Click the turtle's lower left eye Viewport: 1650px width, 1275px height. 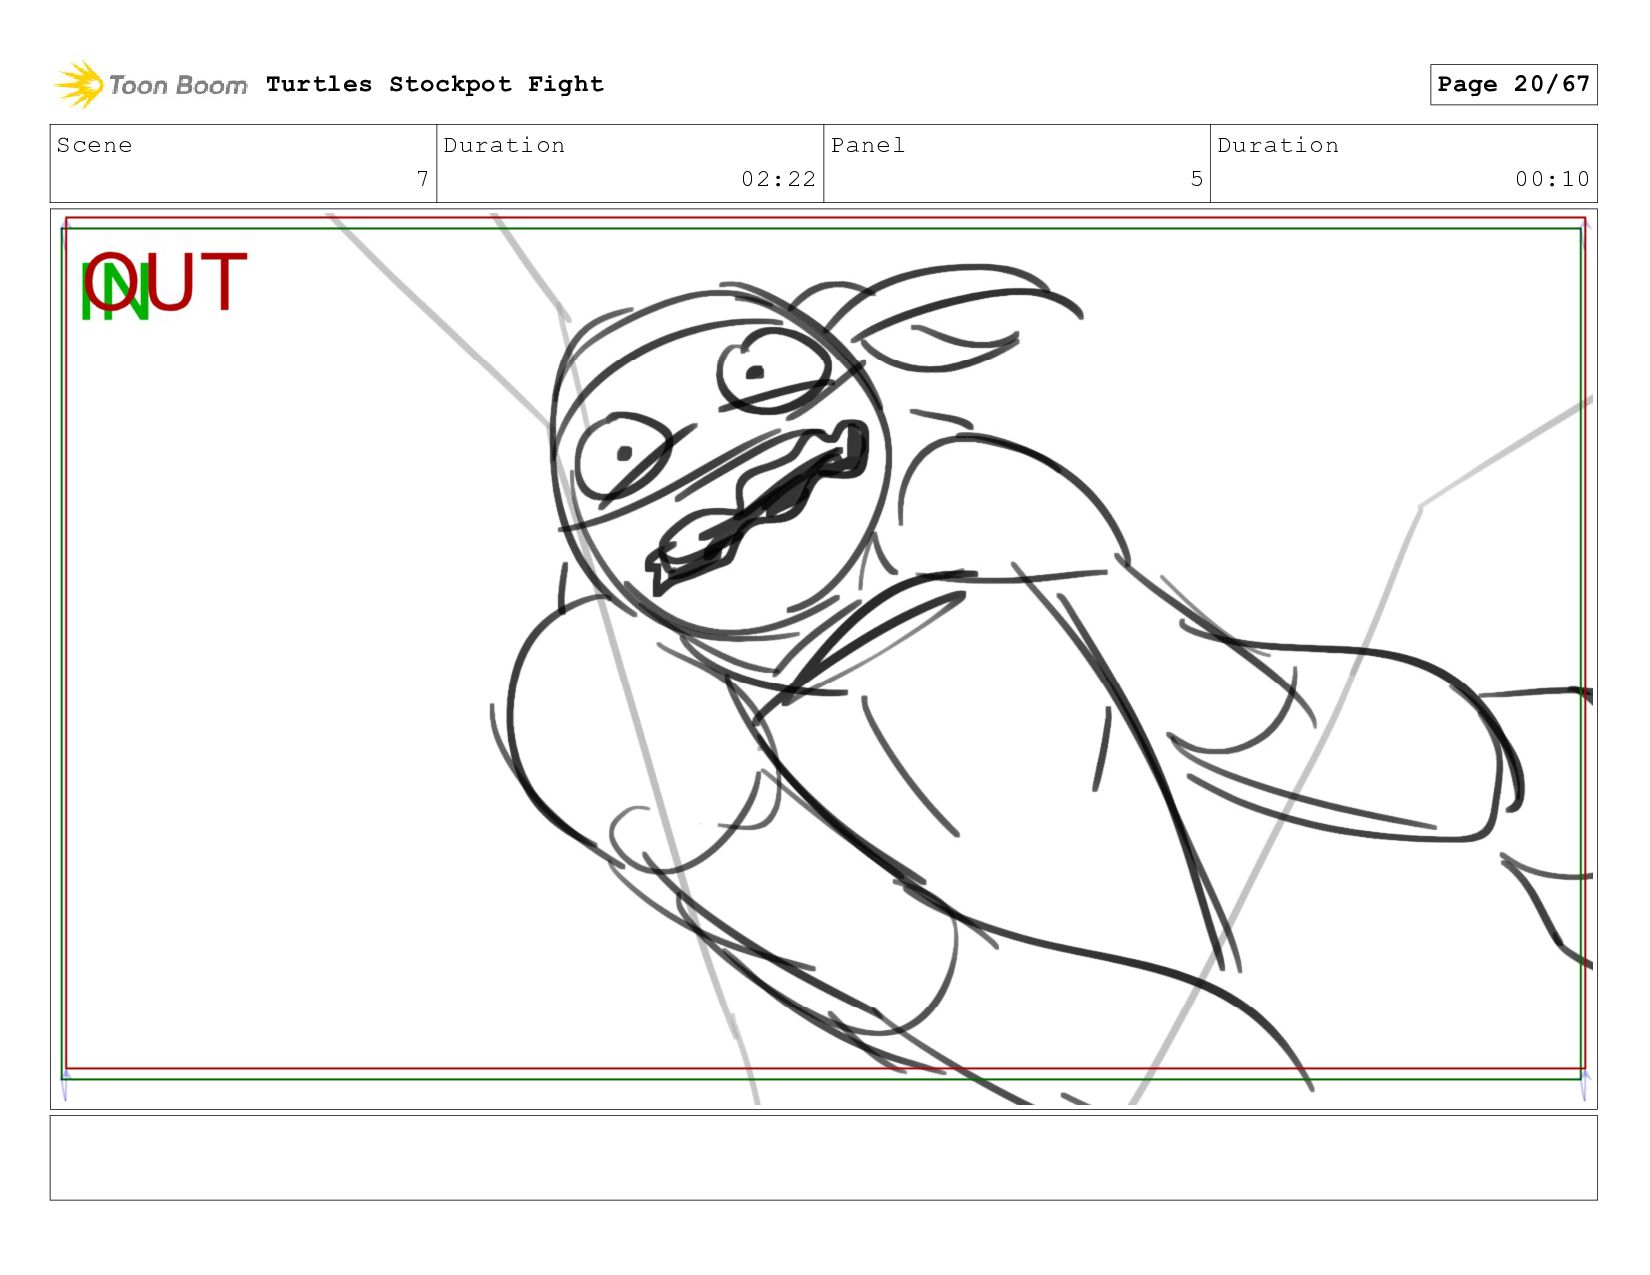pos(622,455)
